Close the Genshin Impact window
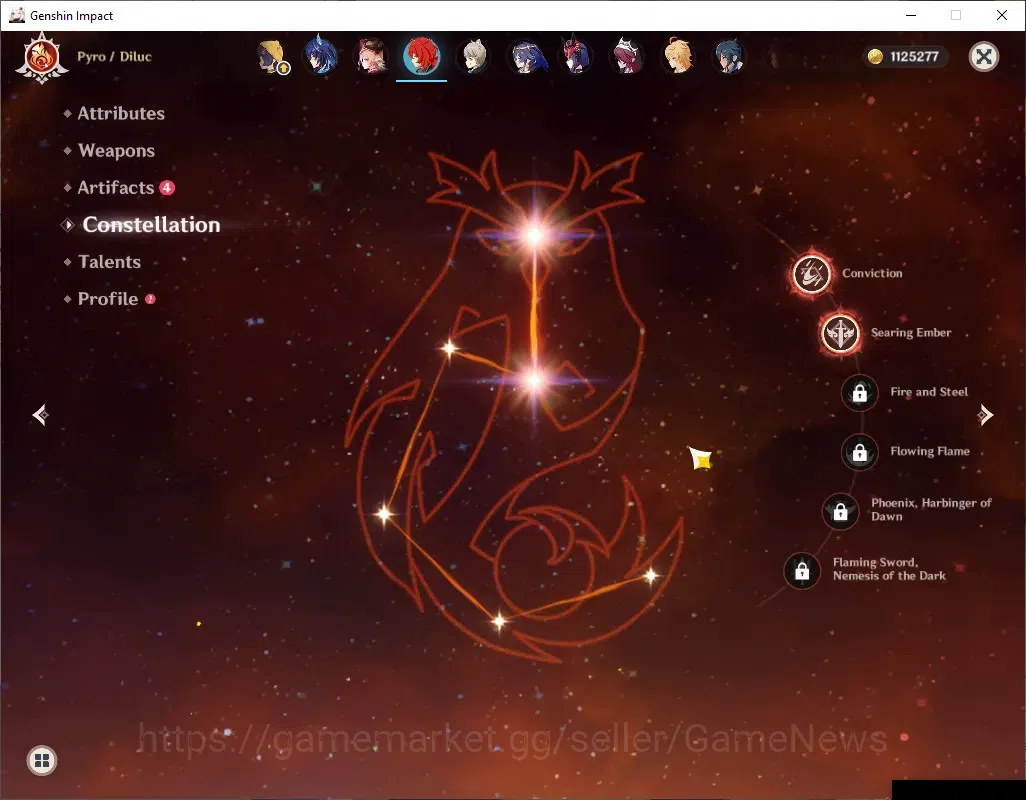 (1002, 15)
